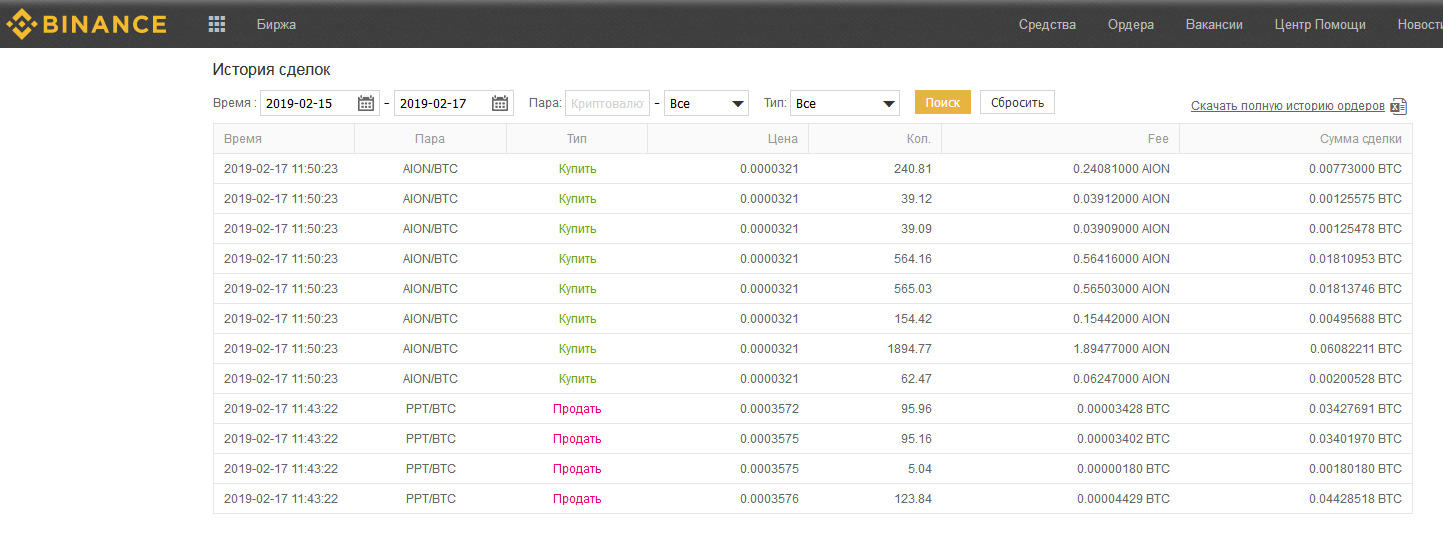Click the quantity 39.12 cell
The height and width of the screenshot is (550, 1443).
(916, 199)
